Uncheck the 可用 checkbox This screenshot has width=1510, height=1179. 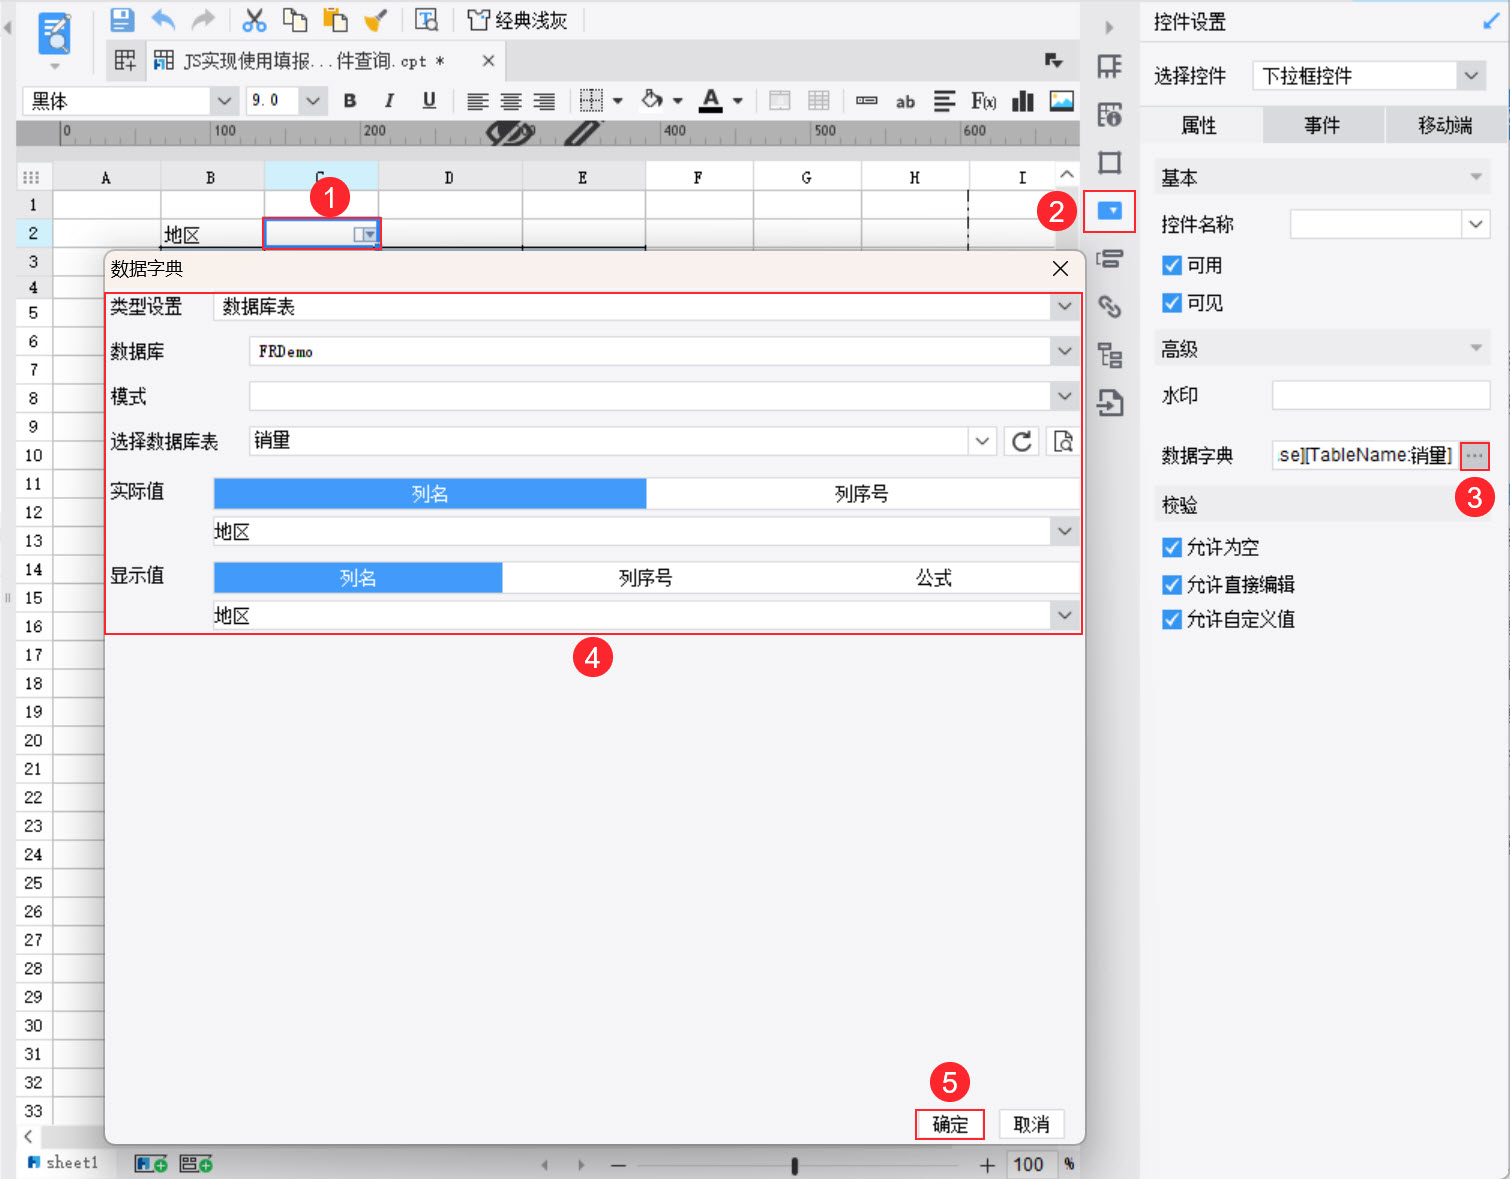(x=1172, y=265)
